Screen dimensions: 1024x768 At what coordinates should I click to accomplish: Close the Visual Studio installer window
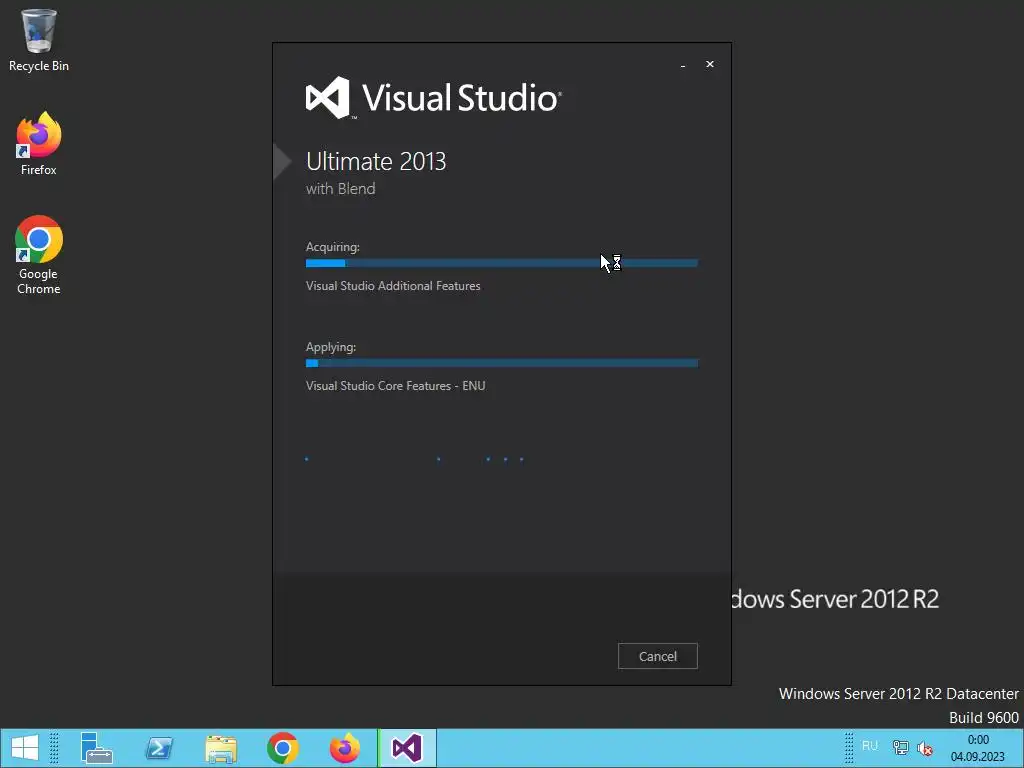pyautogui.click(x=710, y=64)
